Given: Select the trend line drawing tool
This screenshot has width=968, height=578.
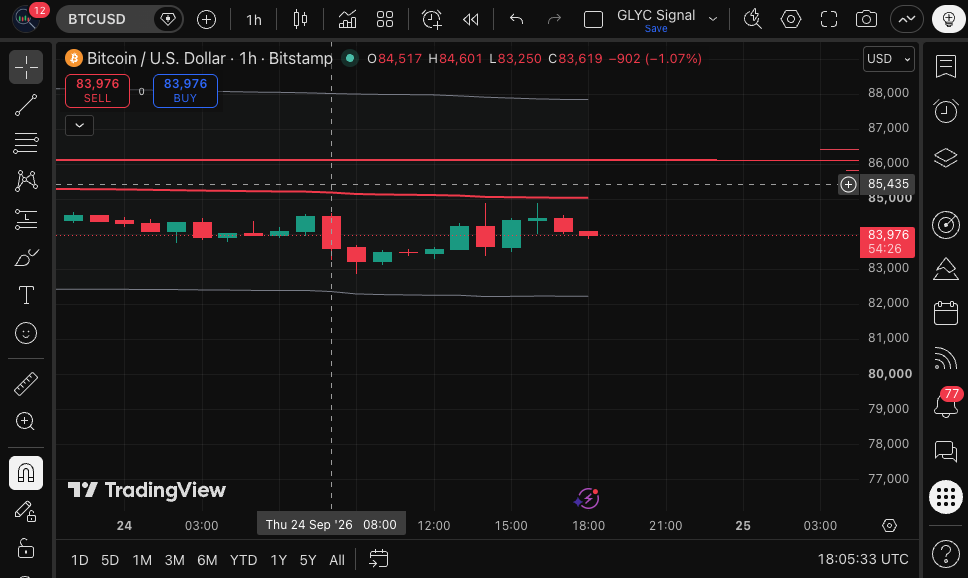Looking at the screenshot, I should pos(26,106).
